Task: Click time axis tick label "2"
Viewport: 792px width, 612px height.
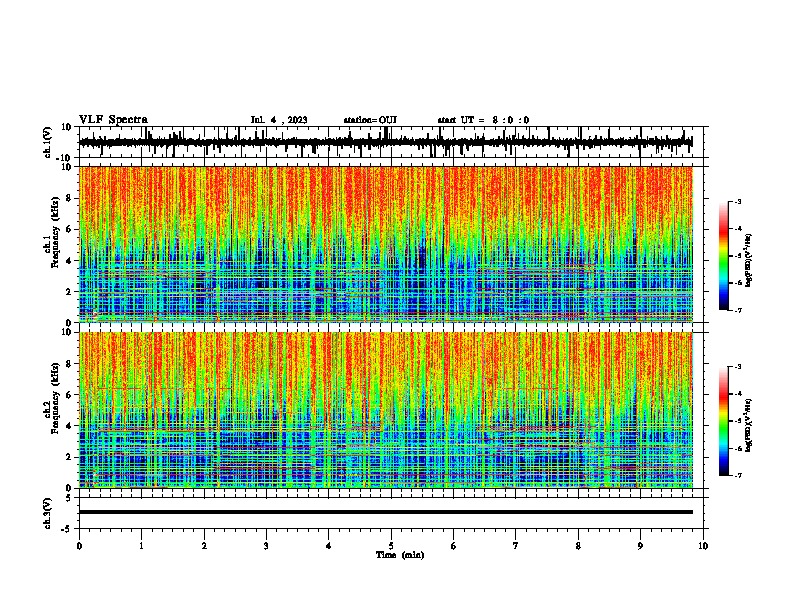Action: [204, 546]
